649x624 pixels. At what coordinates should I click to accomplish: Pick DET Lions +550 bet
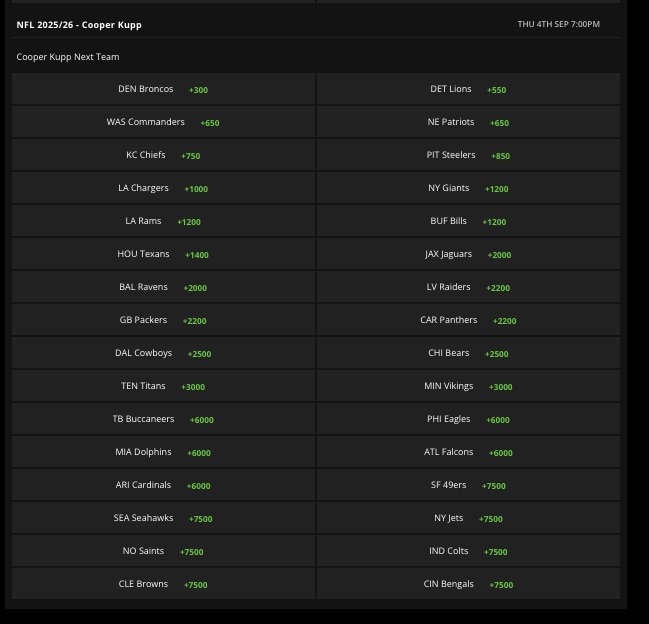click(468, 89)
